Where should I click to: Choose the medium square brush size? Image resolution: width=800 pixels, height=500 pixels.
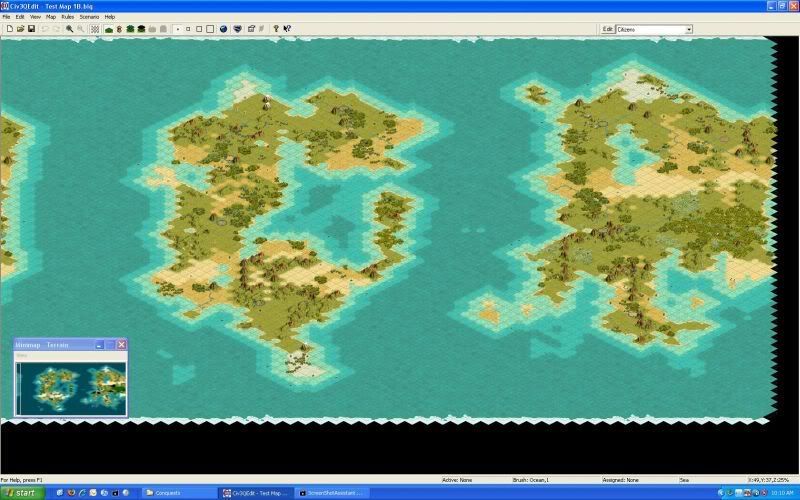tap(199, 29)
